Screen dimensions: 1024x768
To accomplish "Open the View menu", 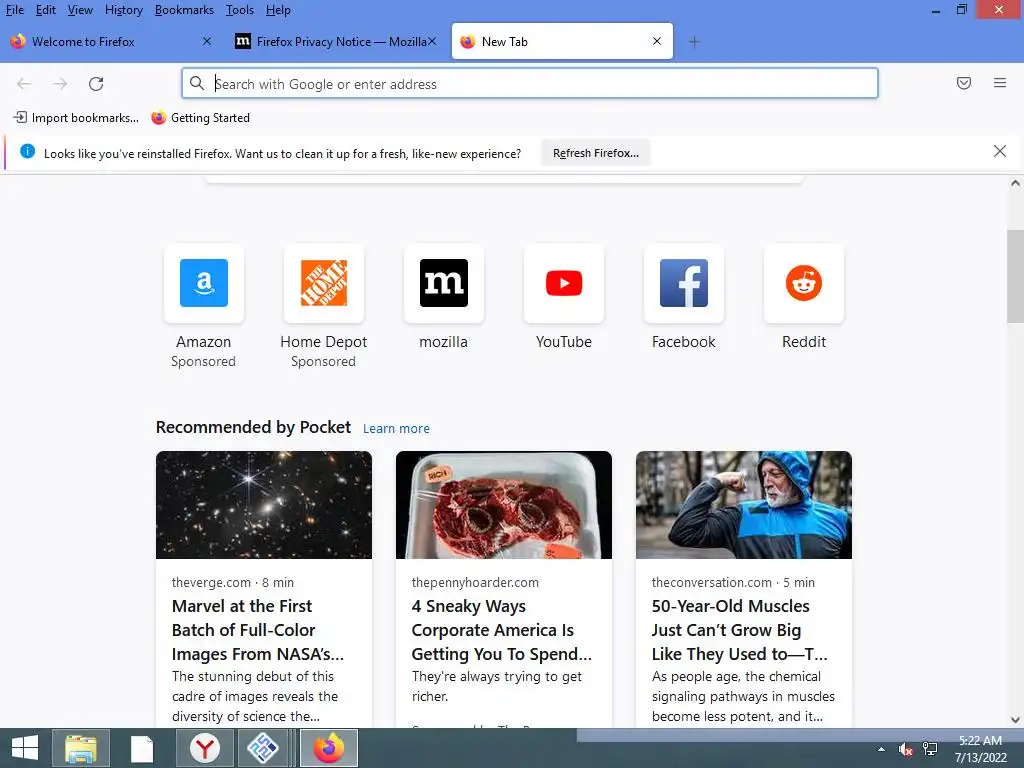I will point(80,10).
